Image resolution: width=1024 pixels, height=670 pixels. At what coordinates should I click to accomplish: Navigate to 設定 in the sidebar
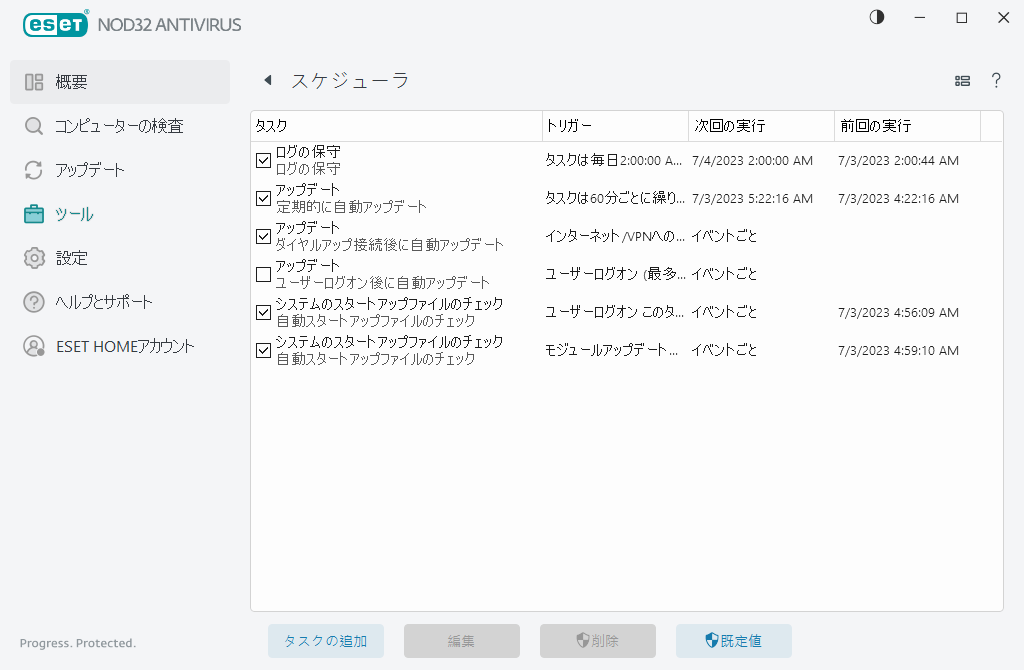pos(33,257)
